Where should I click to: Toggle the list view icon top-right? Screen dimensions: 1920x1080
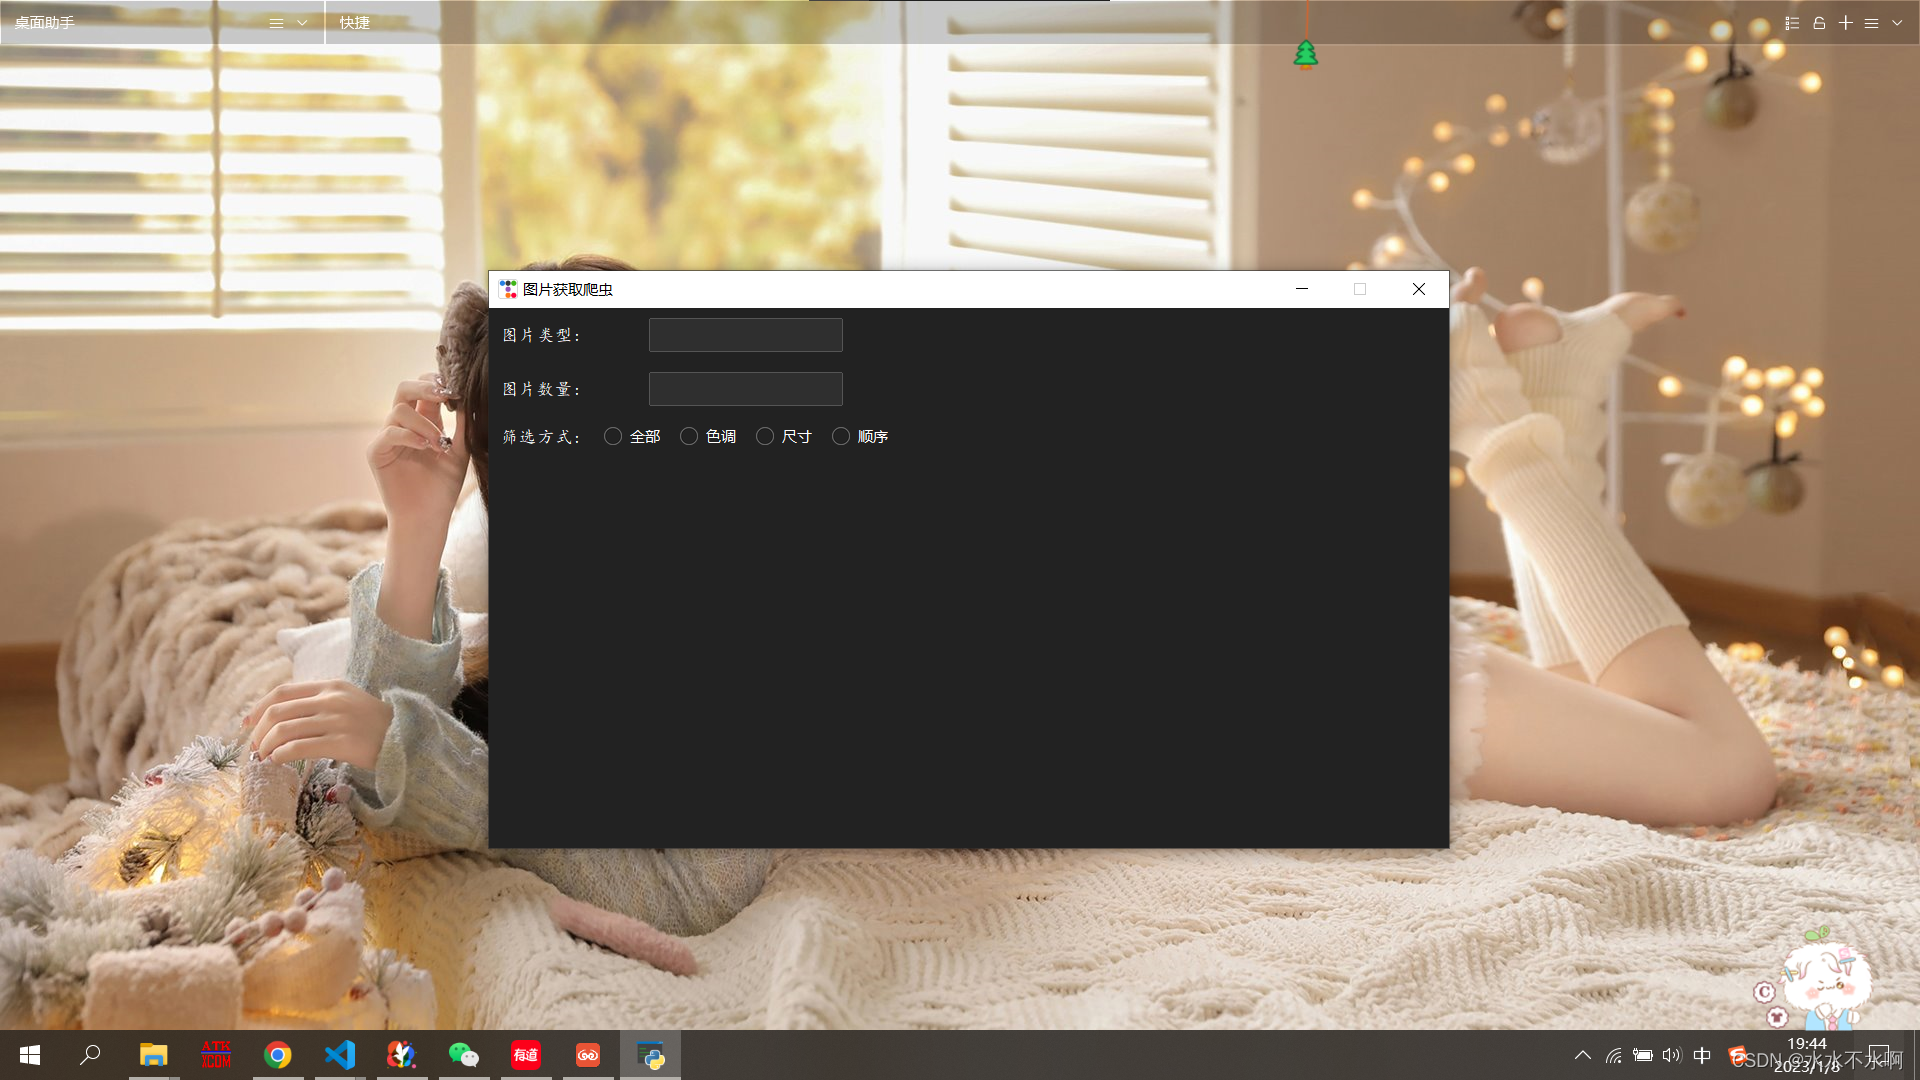click(1792, 23)
